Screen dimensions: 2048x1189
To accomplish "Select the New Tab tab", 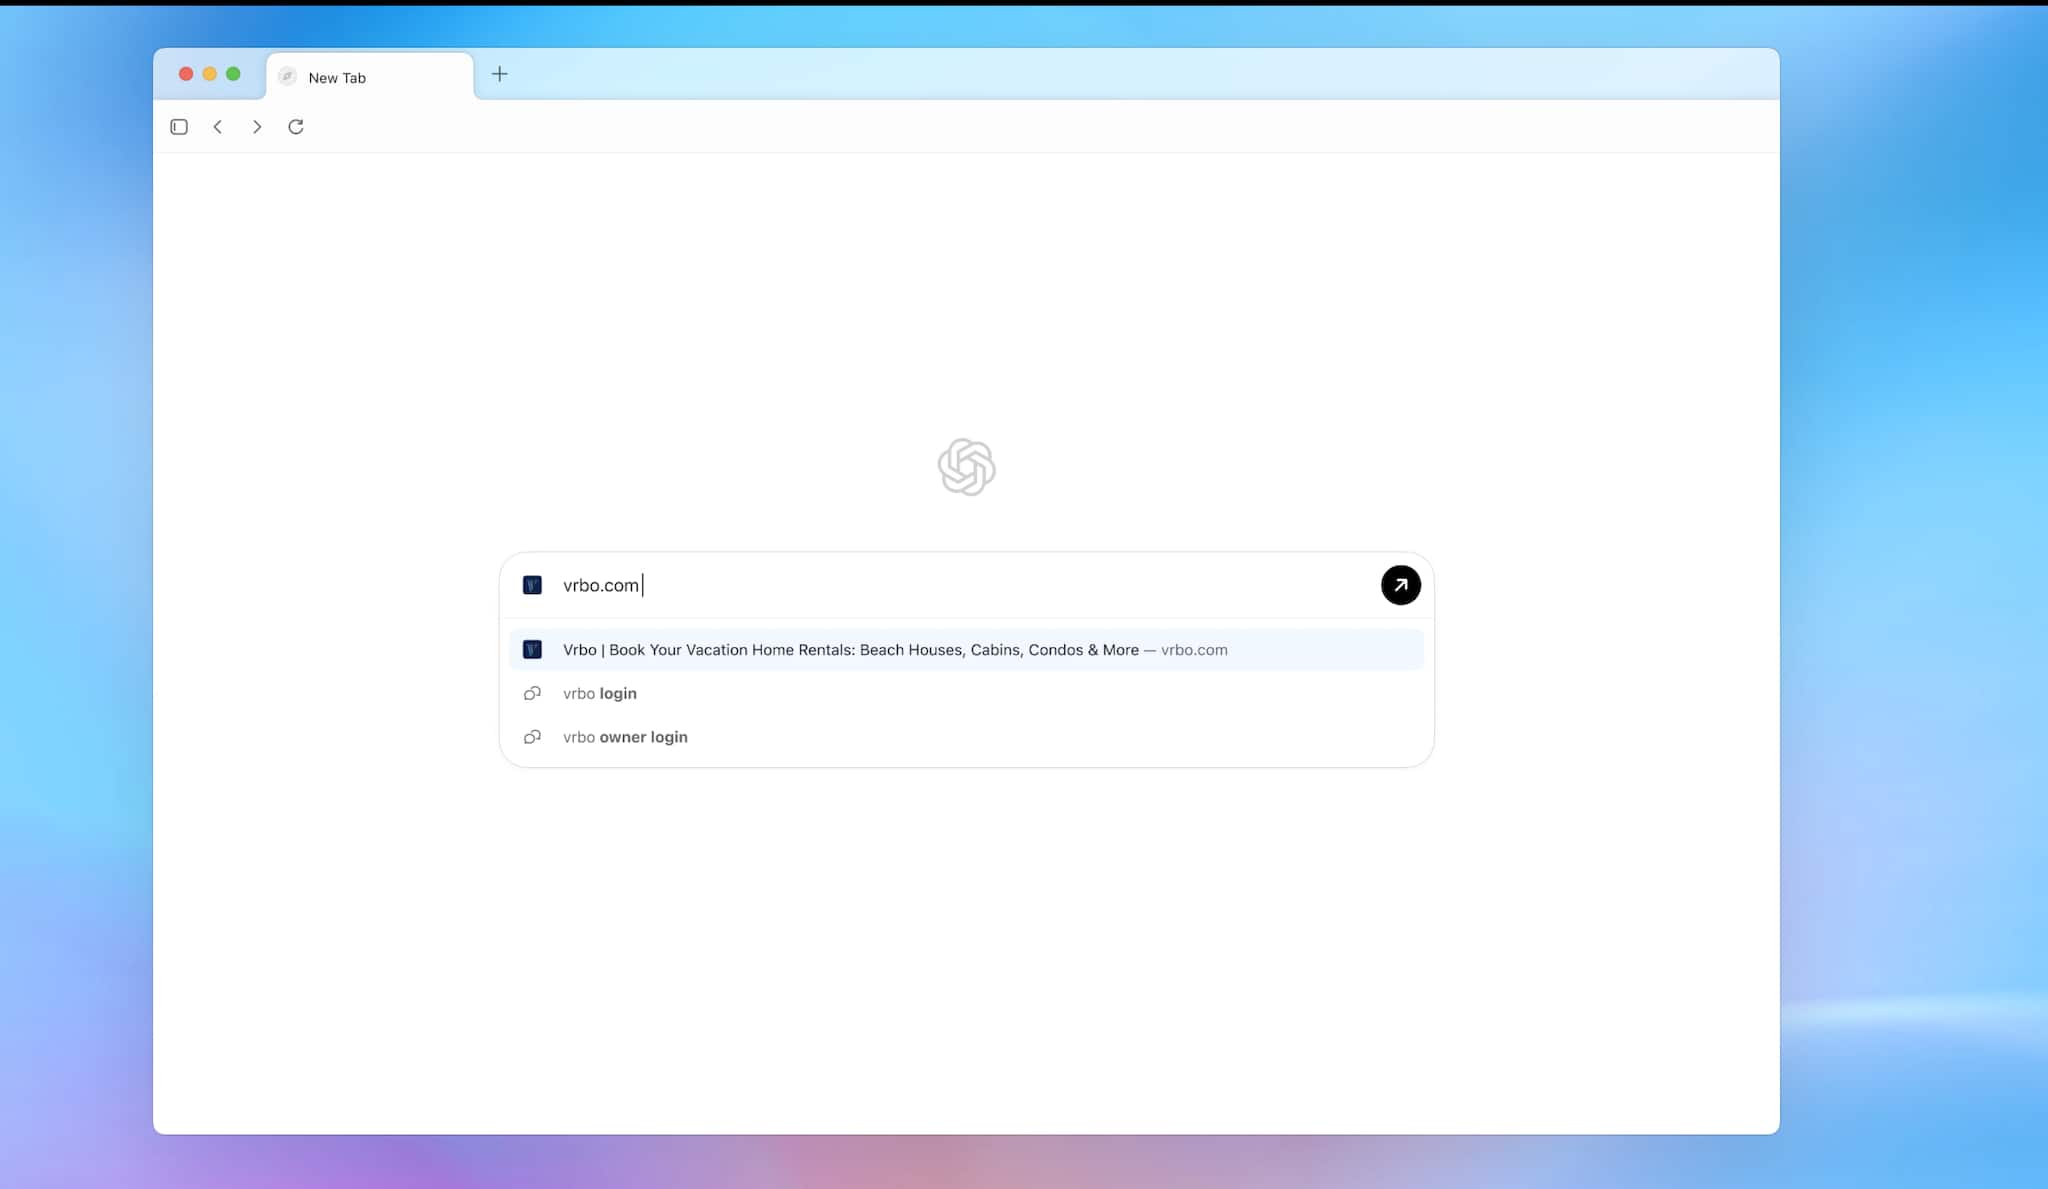I will pos(370,77).
